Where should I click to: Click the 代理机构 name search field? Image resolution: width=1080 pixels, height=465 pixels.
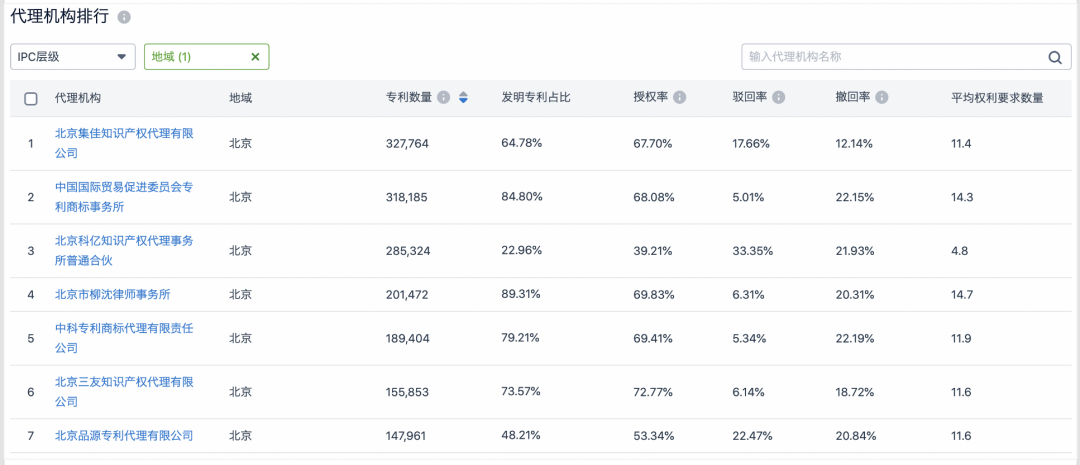pyautogui.click(x=890, y=57)
